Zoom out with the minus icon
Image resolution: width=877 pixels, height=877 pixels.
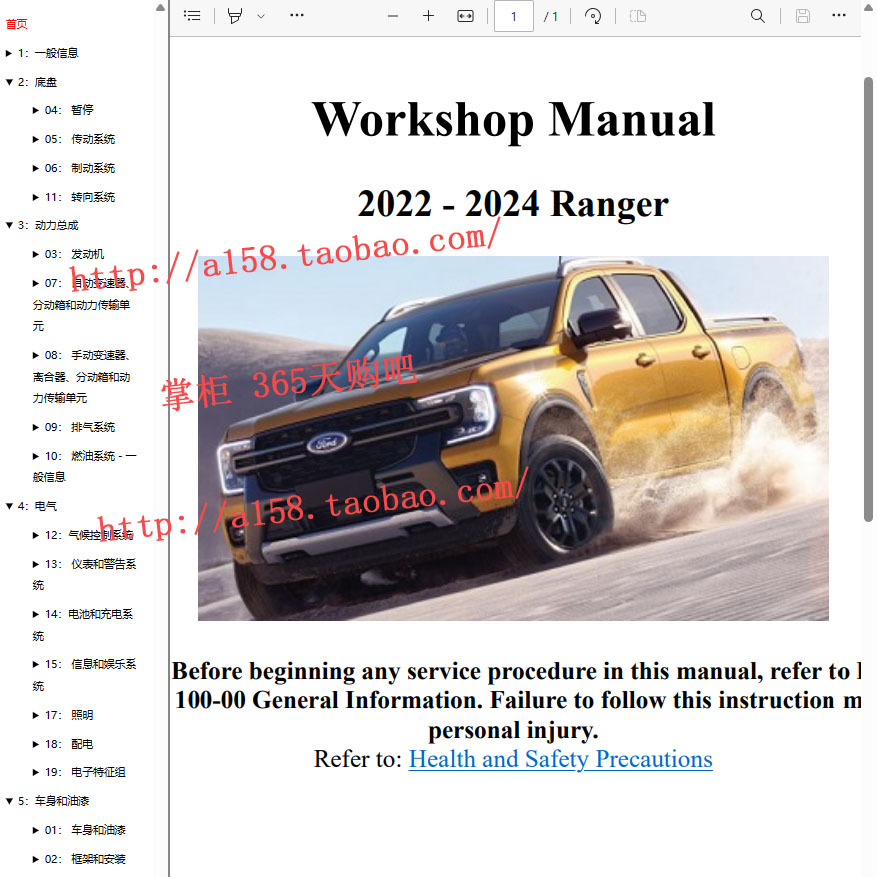tap(393, 16)
